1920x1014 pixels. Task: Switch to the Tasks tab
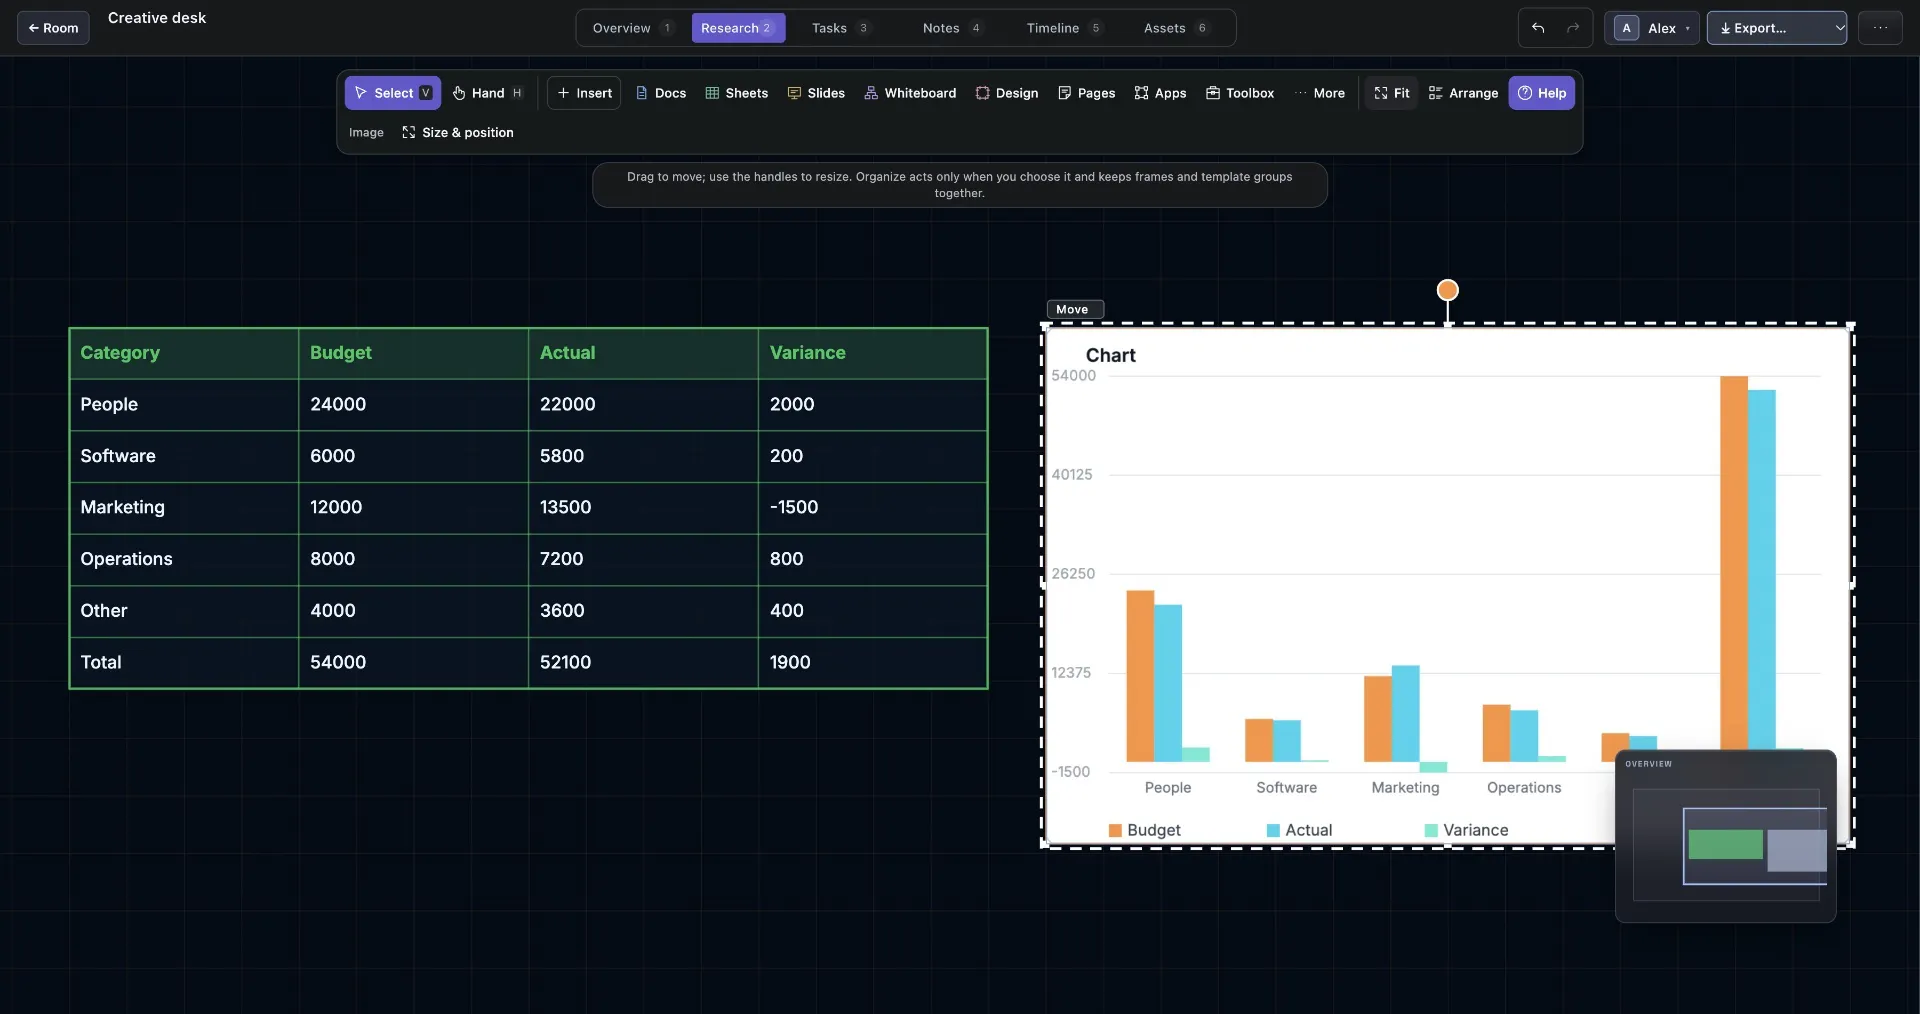click(841, 28)
